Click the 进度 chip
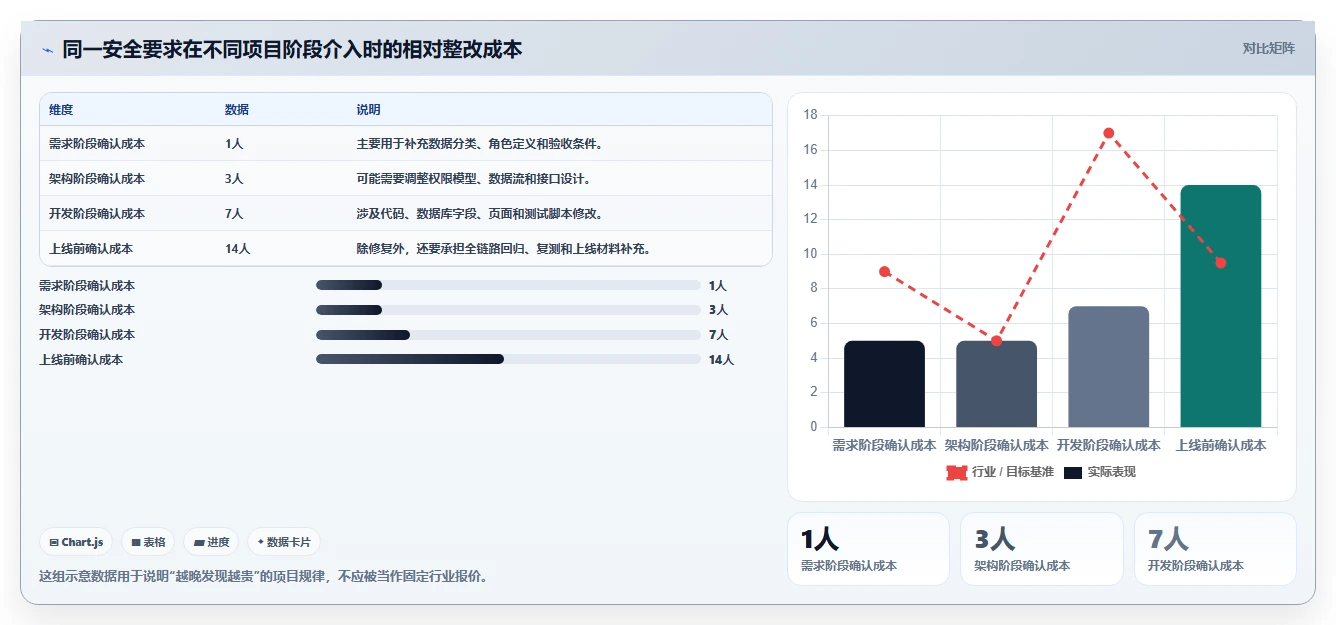Screen dimensions: 1336x625 [x=211, y=542]
